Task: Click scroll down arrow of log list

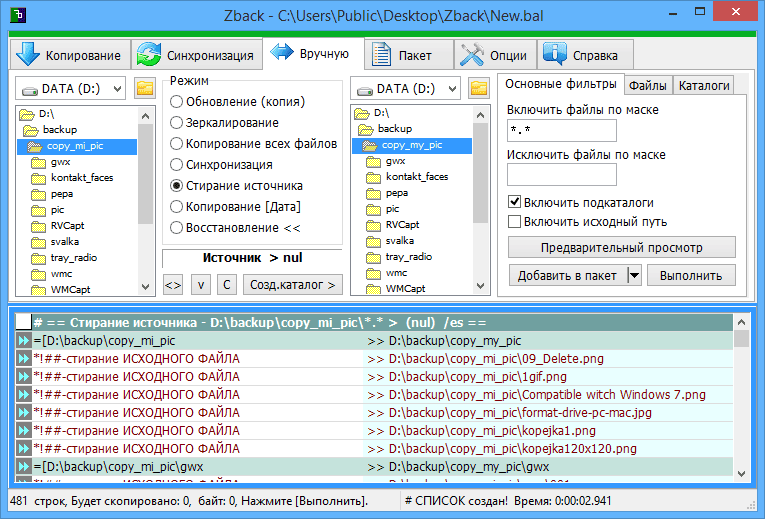Action: [x=742, y=473]
